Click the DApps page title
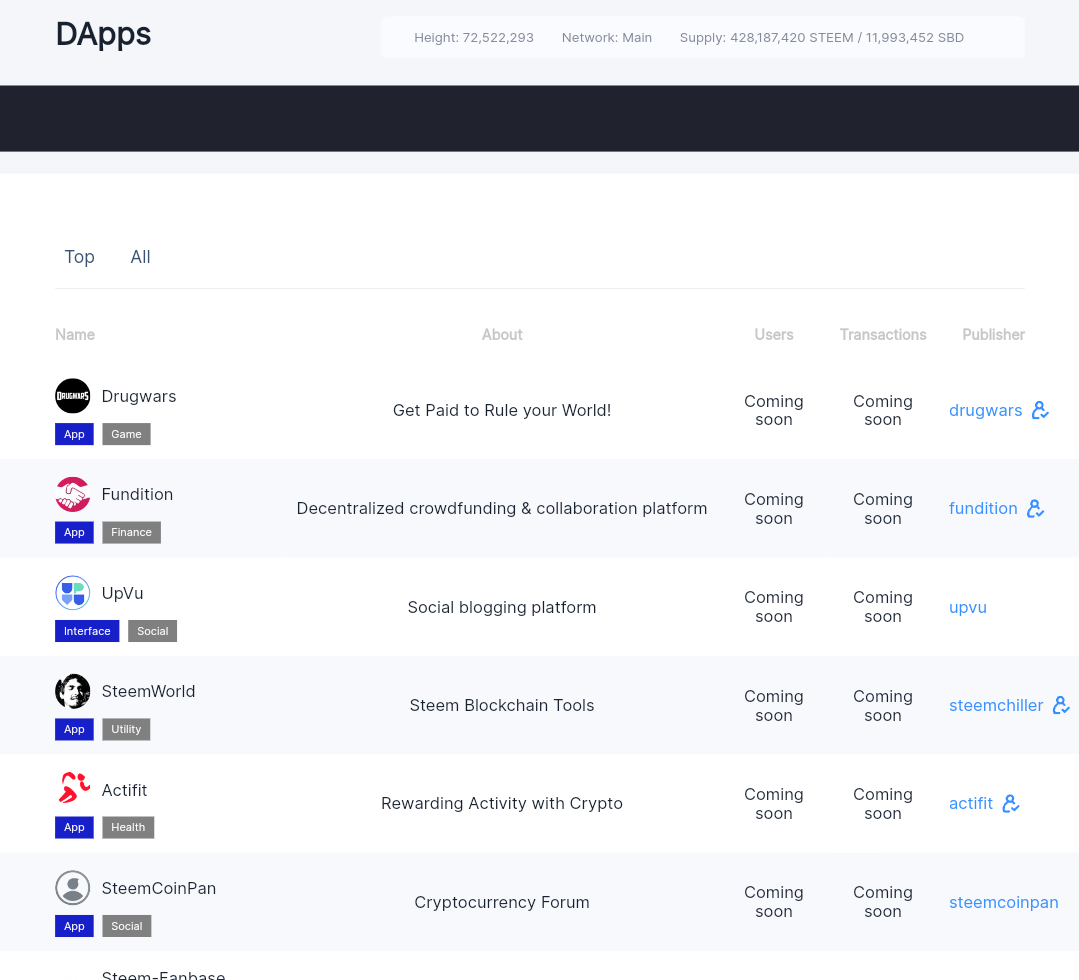Screen dimensions: 1079x980 click(103, 34)
